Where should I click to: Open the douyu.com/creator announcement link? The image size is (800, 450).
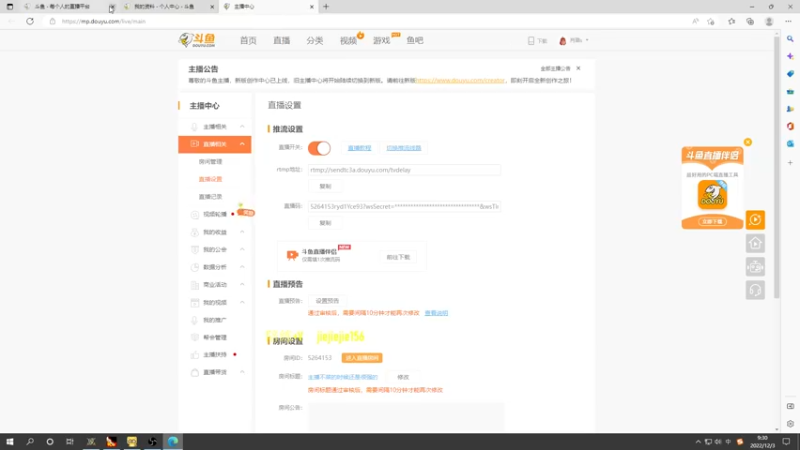click(x=460, y=81)
